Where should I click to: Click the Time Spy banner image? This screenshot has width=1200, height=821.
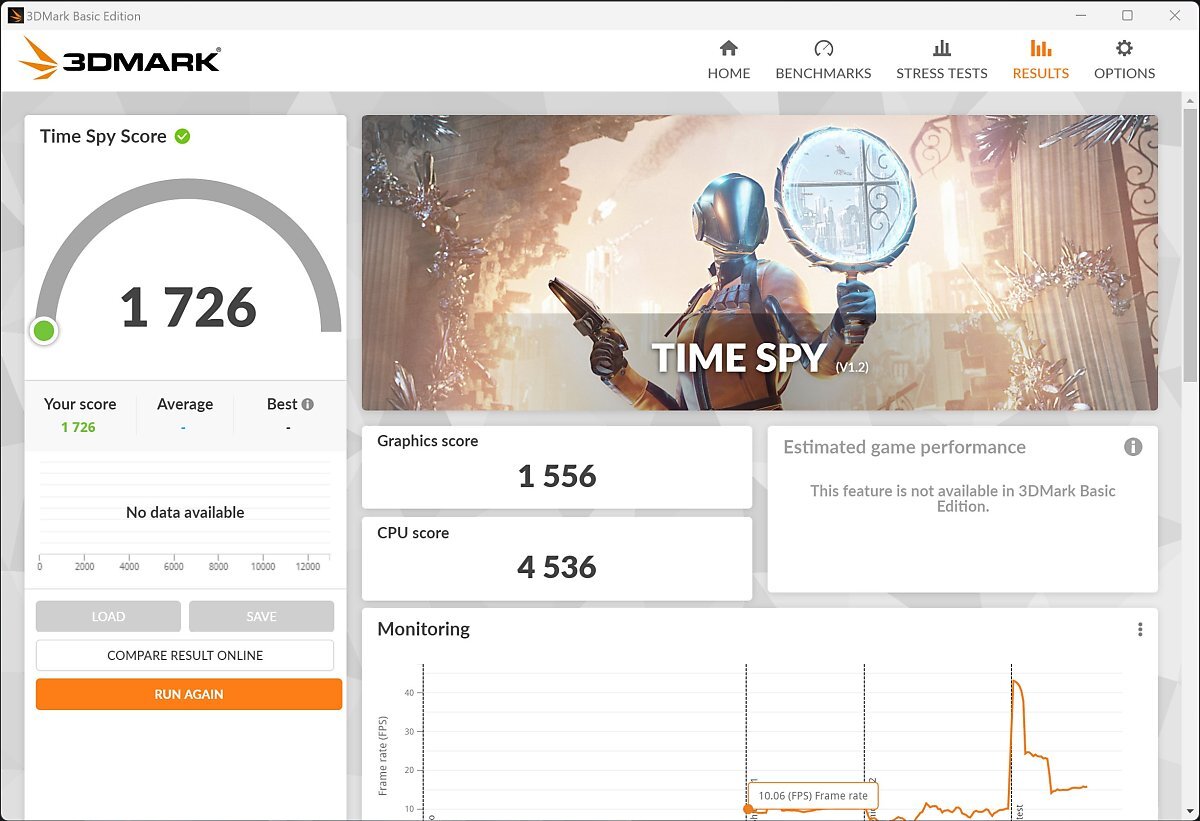pyautogui.click(x=760, y=263)
